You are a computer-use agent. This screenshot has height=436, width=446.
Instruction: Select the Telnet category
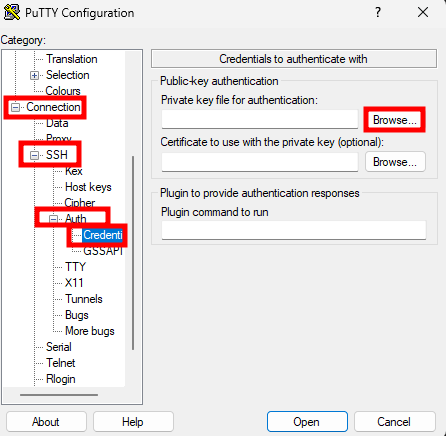click(x=61, y=363)
